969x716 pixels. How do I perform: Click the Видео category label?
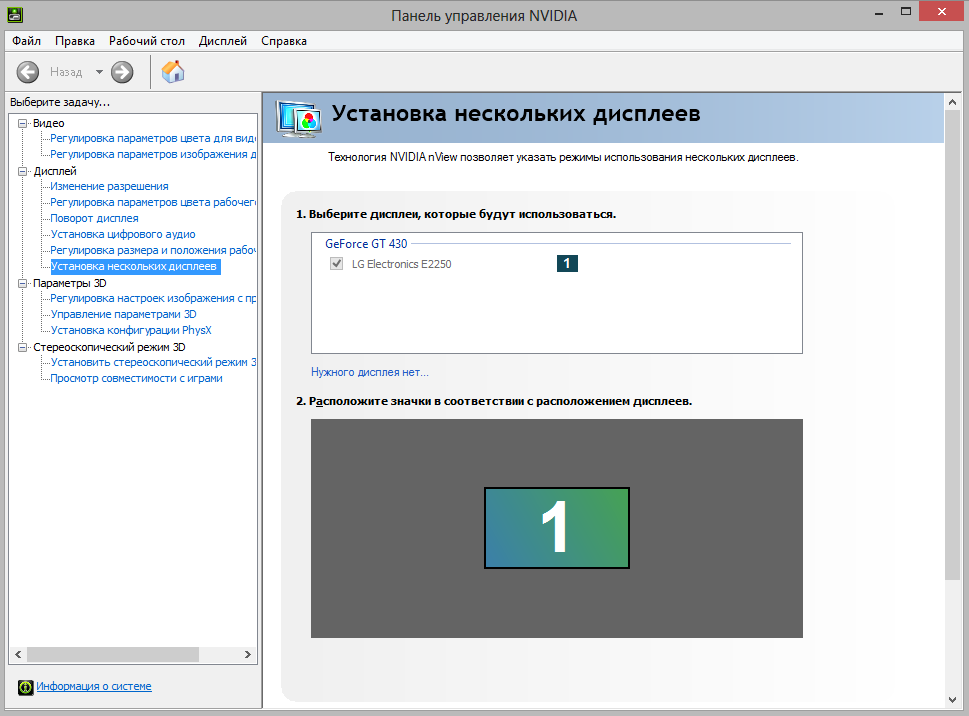coord(49,123)
